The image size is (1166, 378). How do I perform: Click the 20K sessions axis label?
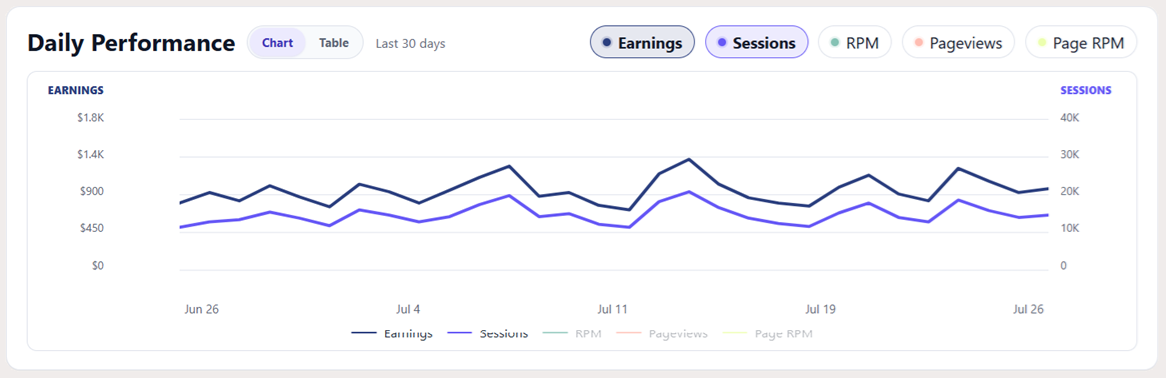[x=1069, y=192]
